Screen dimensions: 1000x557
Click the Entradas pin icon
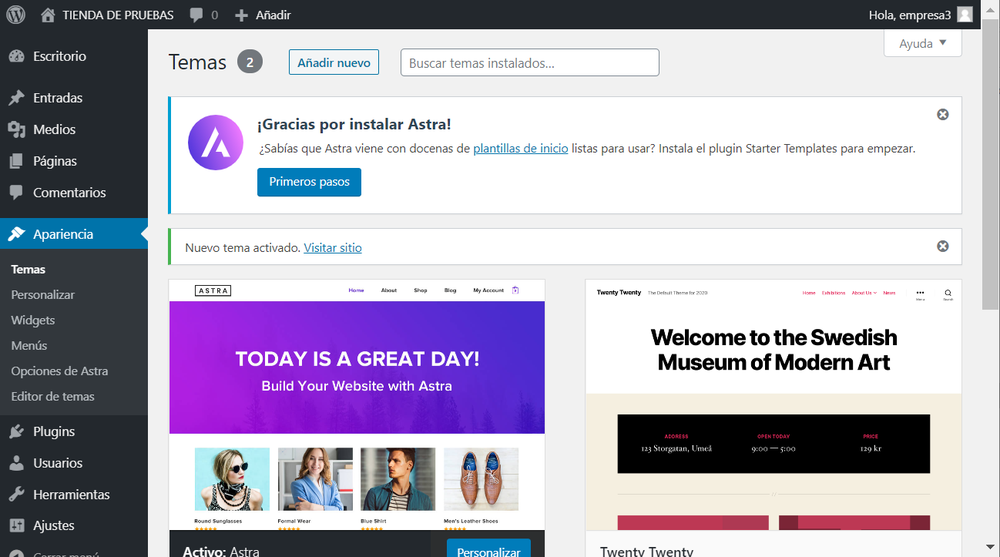17,98
